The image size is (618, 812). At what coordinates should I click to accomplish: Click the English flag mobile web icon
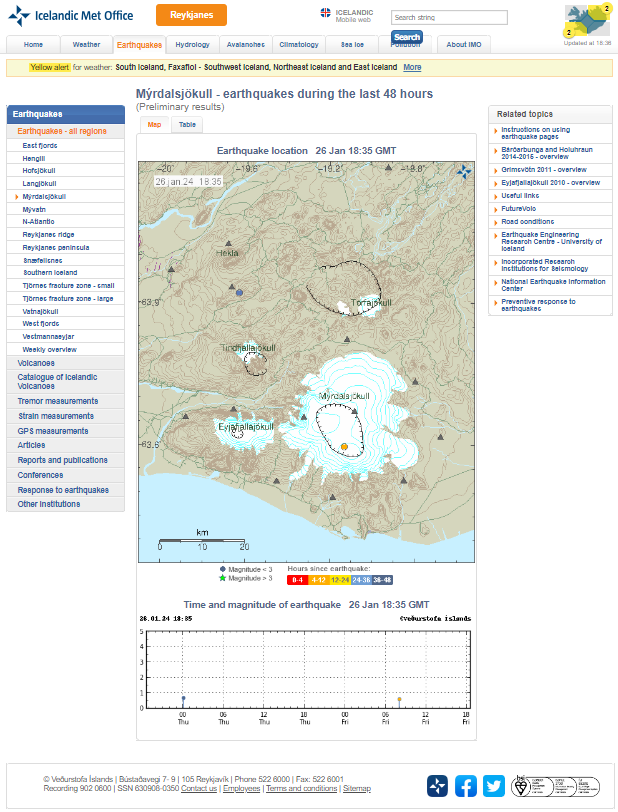tap(326, 13)
